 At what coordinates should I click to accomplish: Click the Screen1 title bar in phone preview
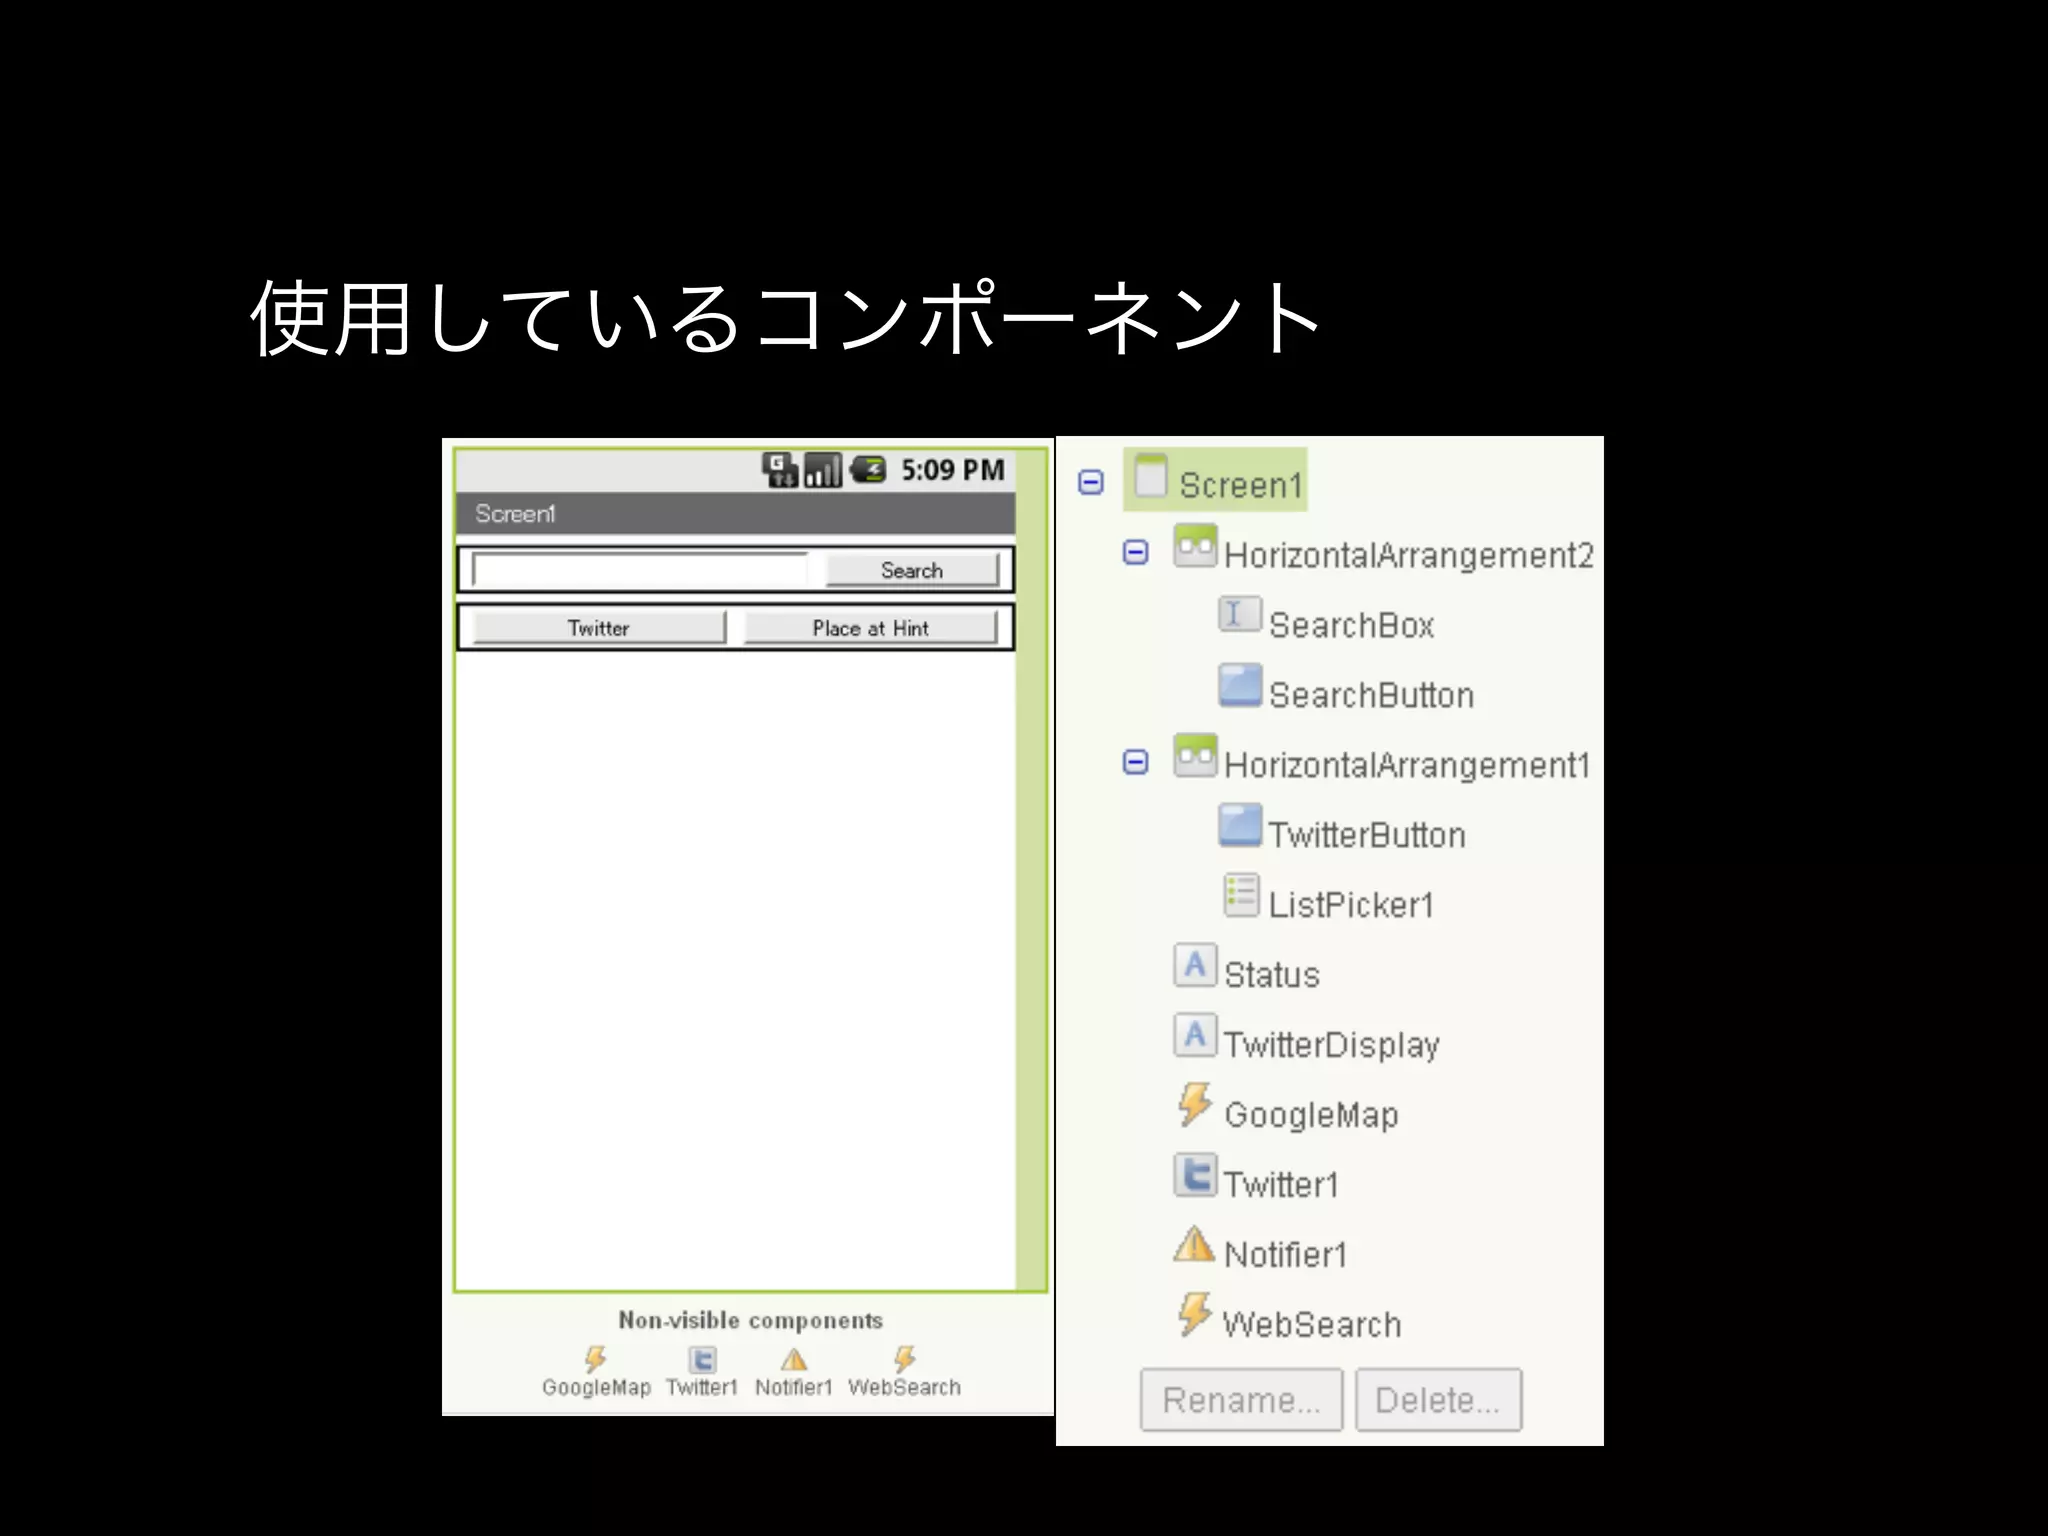[x=735, y=513]
